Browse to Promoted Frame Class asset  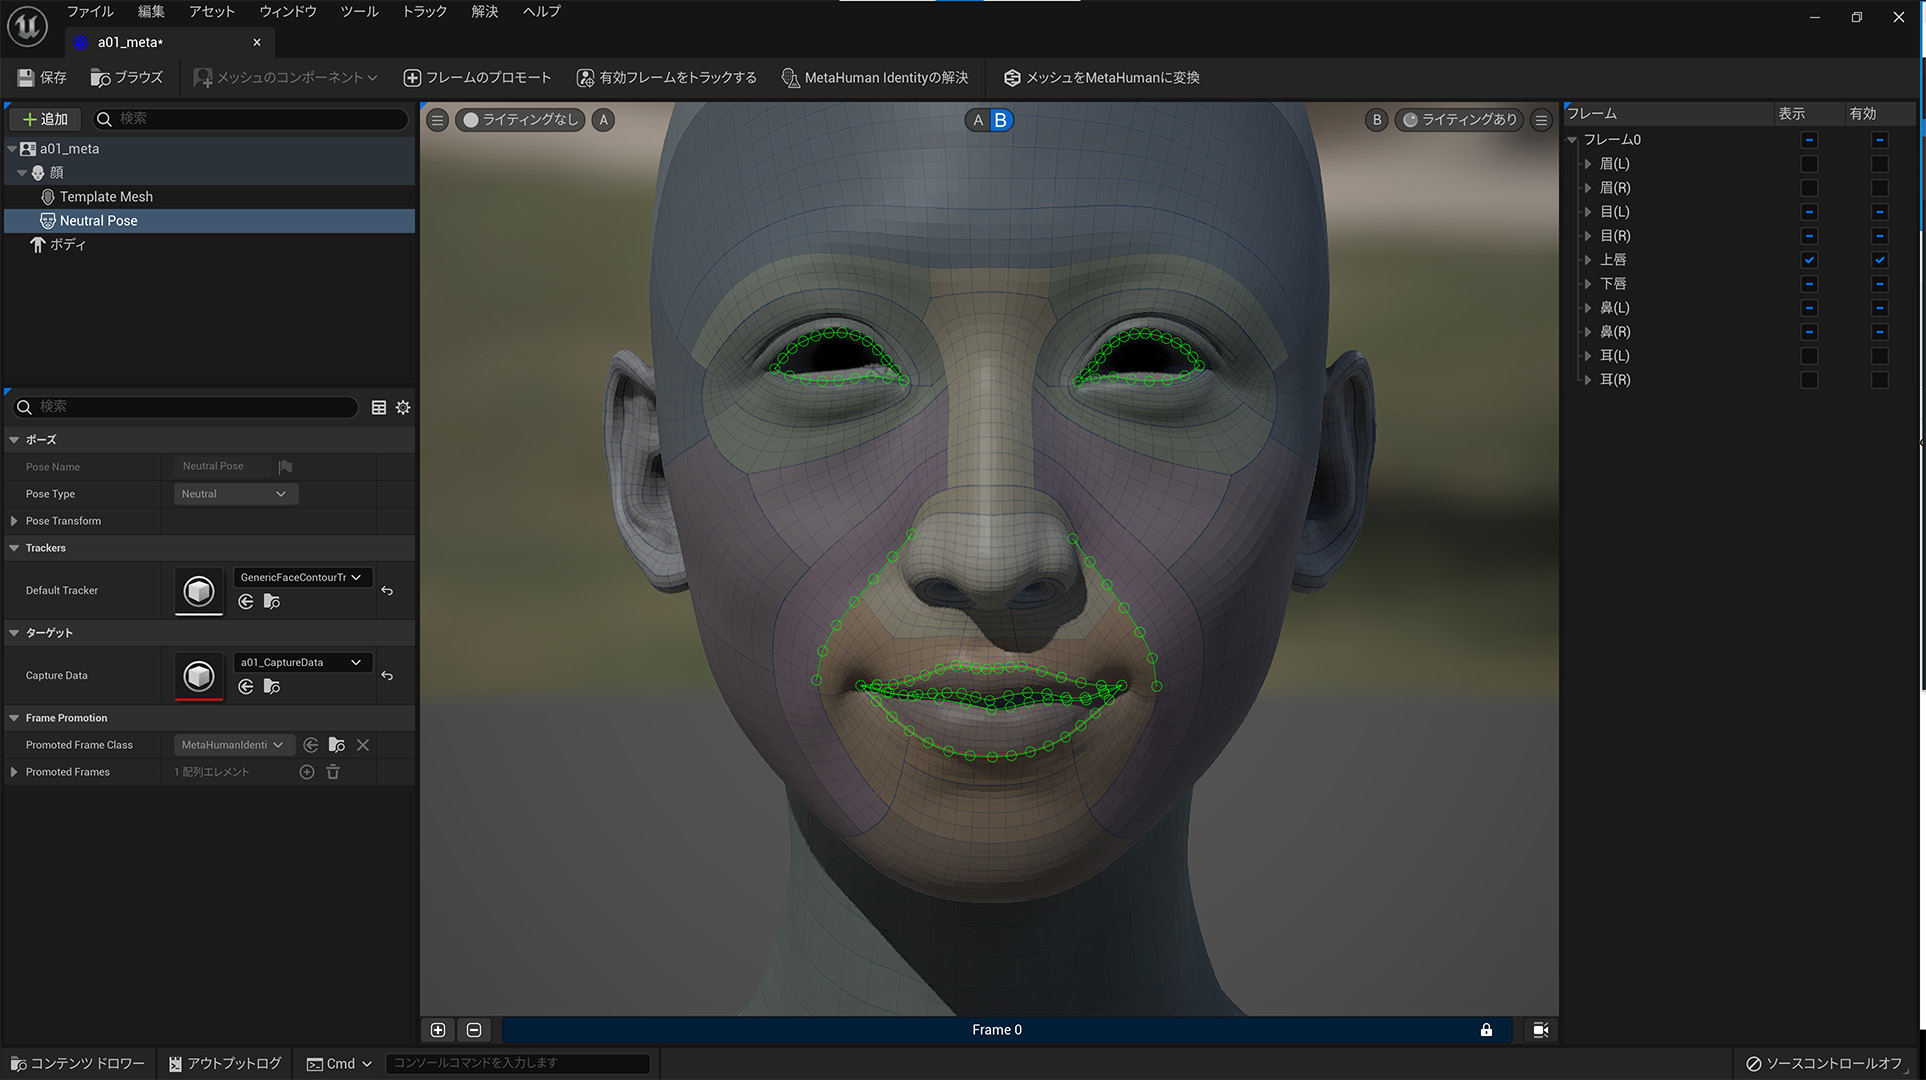337,745
